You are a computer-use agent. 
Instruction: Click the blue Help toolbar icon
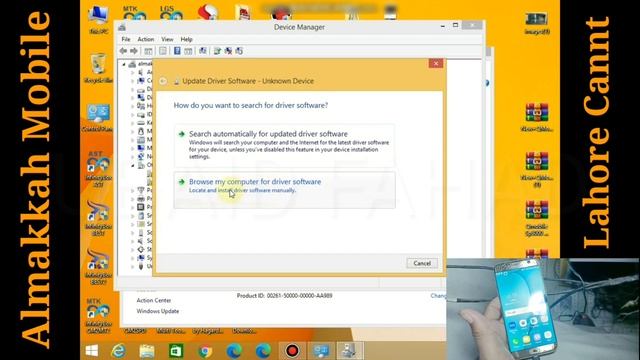coord(177,51)
